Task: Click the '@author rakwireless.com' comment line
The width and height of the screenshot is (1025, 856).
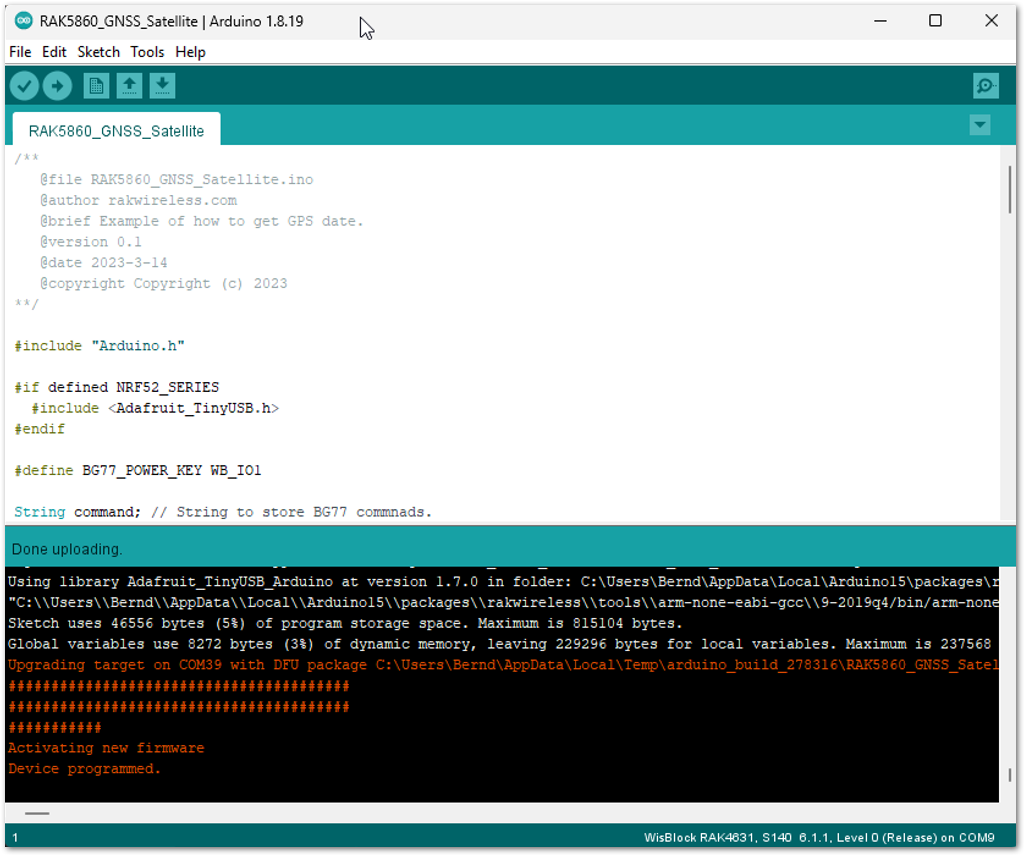Action: 139,200
